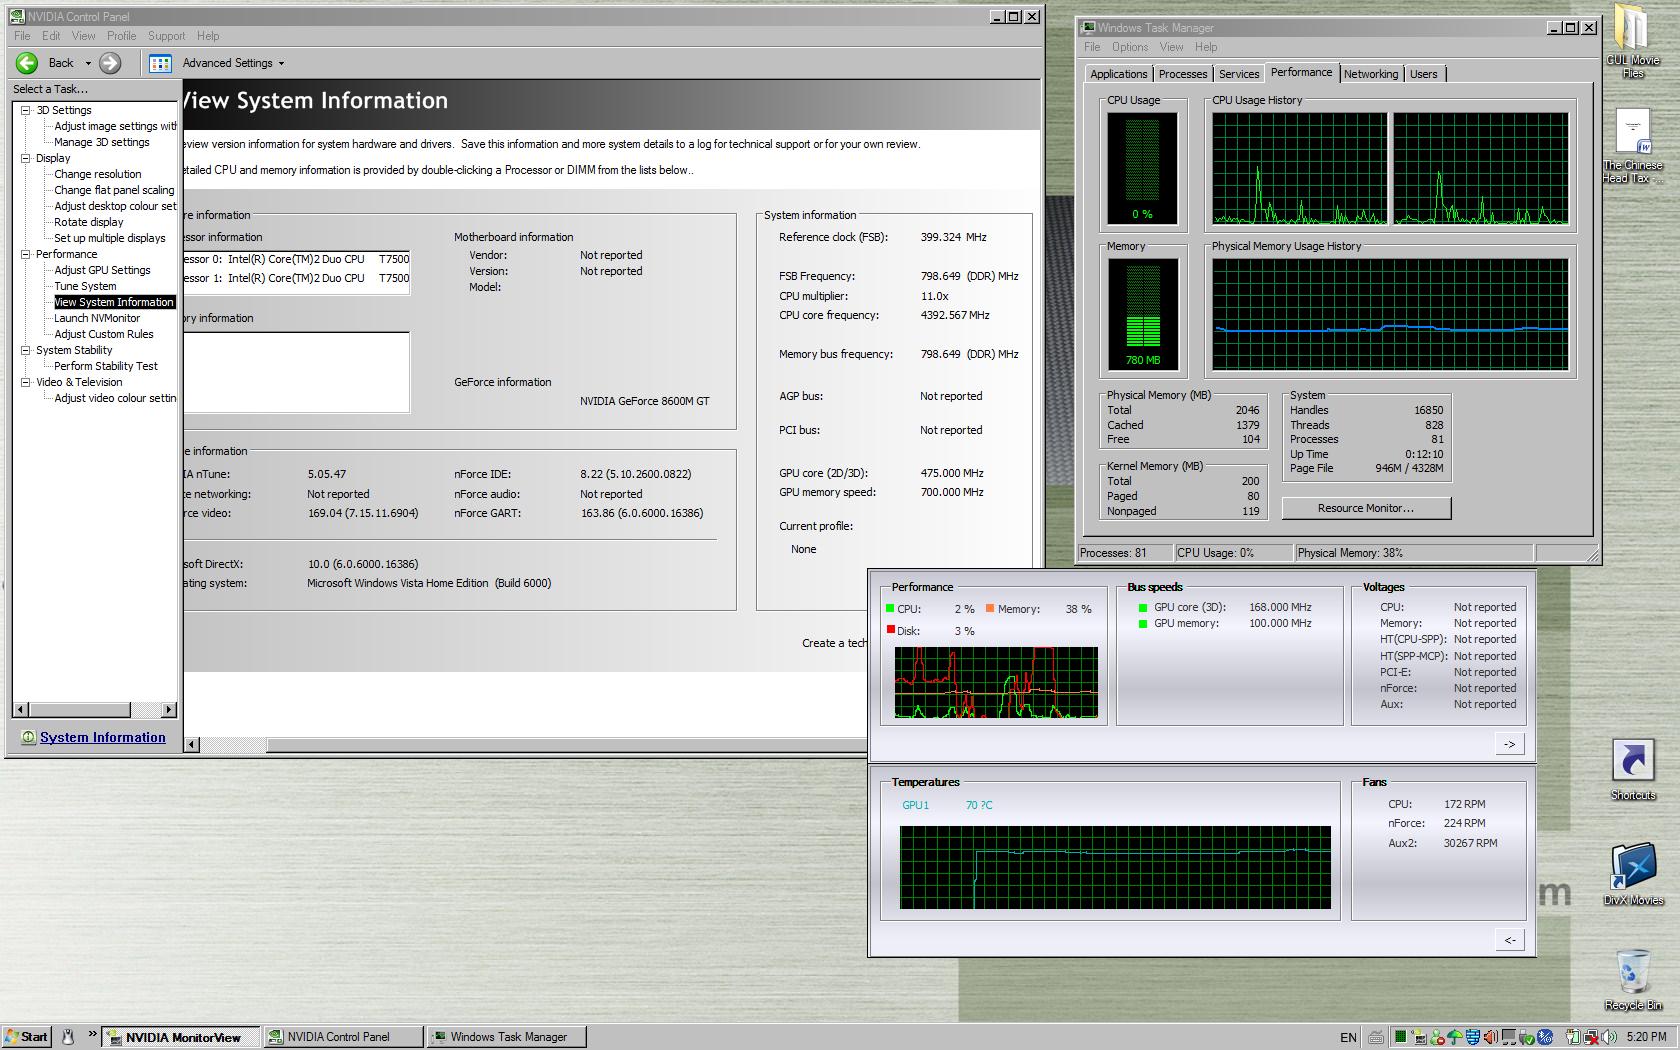
Task: Click the taskbar clock showing 5:20 PM
Action: [x=1646, y=1037]
